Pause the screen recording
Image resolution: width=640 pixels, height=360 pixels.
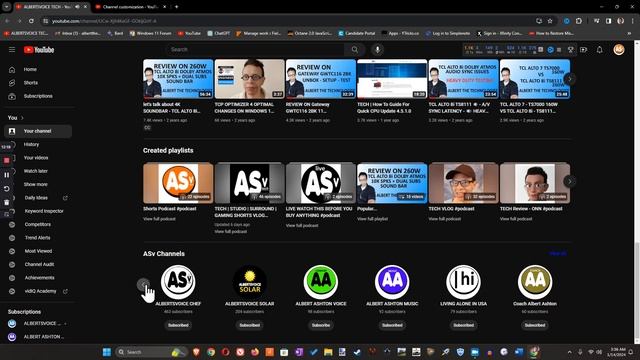(x=6, y=175)
